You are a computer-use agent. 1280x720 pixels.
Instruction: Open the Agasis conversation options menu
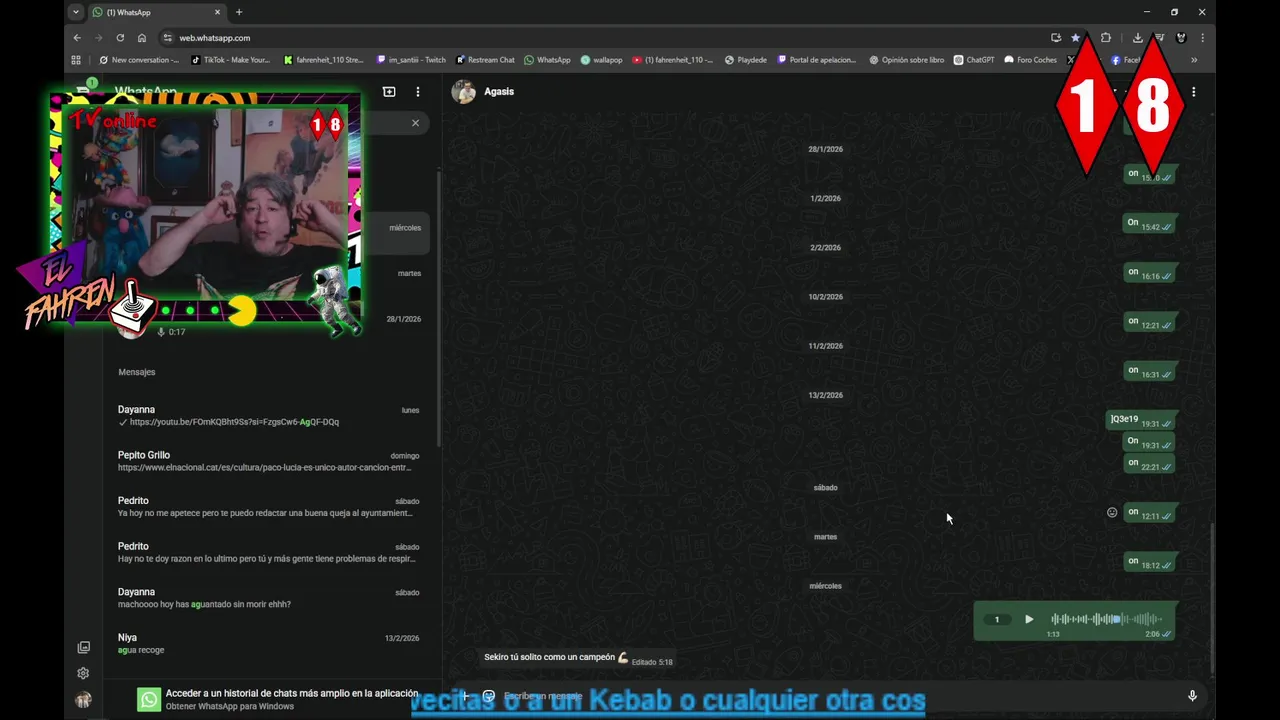(1193, 92)
